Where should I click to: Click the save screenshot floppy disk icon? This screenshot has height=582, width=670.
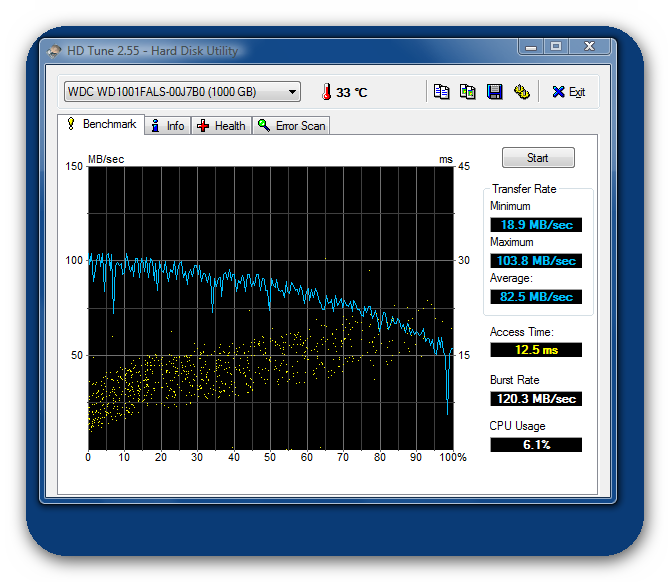point(494,92)
